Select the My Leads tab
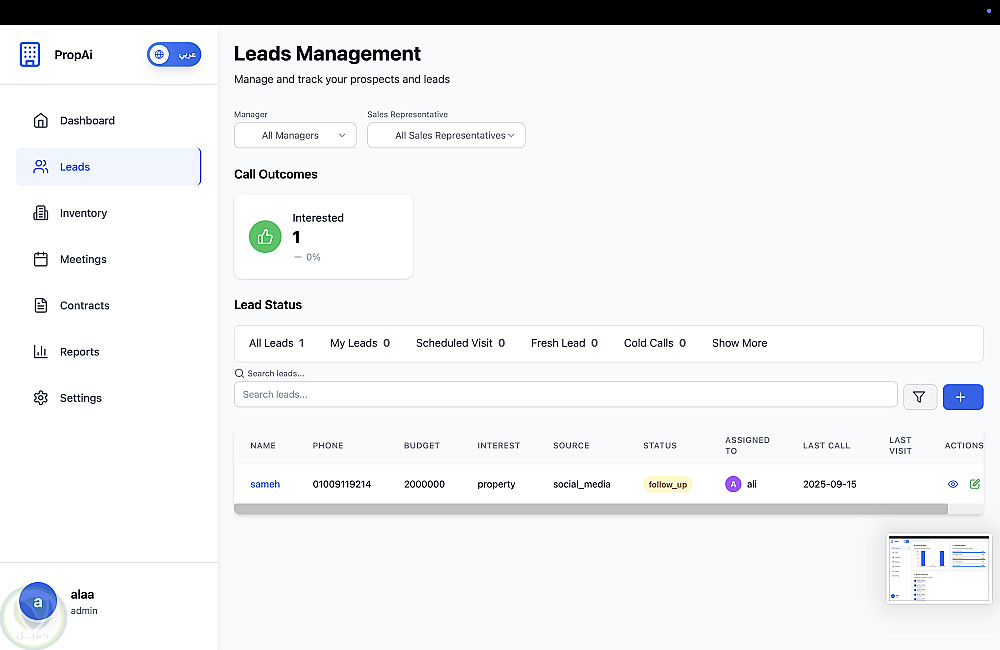The image size is (1000, 650). tap(360, 343)
